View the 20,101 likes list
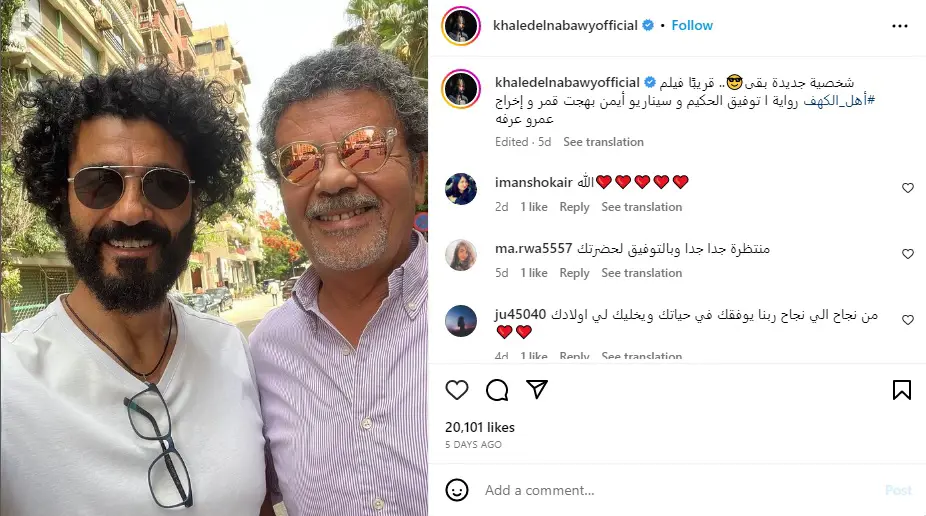This screenshot has height=516, width=926. (x=480, y=427)
